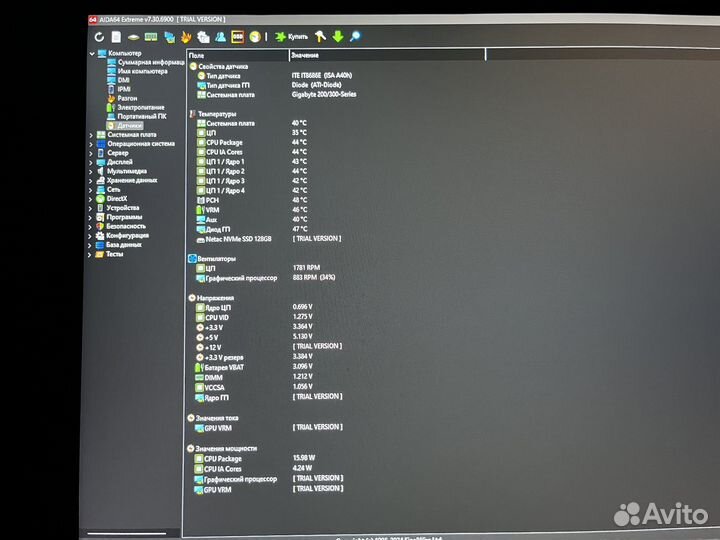Select the Безопасность tree item
The image size is (720, 540).
[121, 226]
